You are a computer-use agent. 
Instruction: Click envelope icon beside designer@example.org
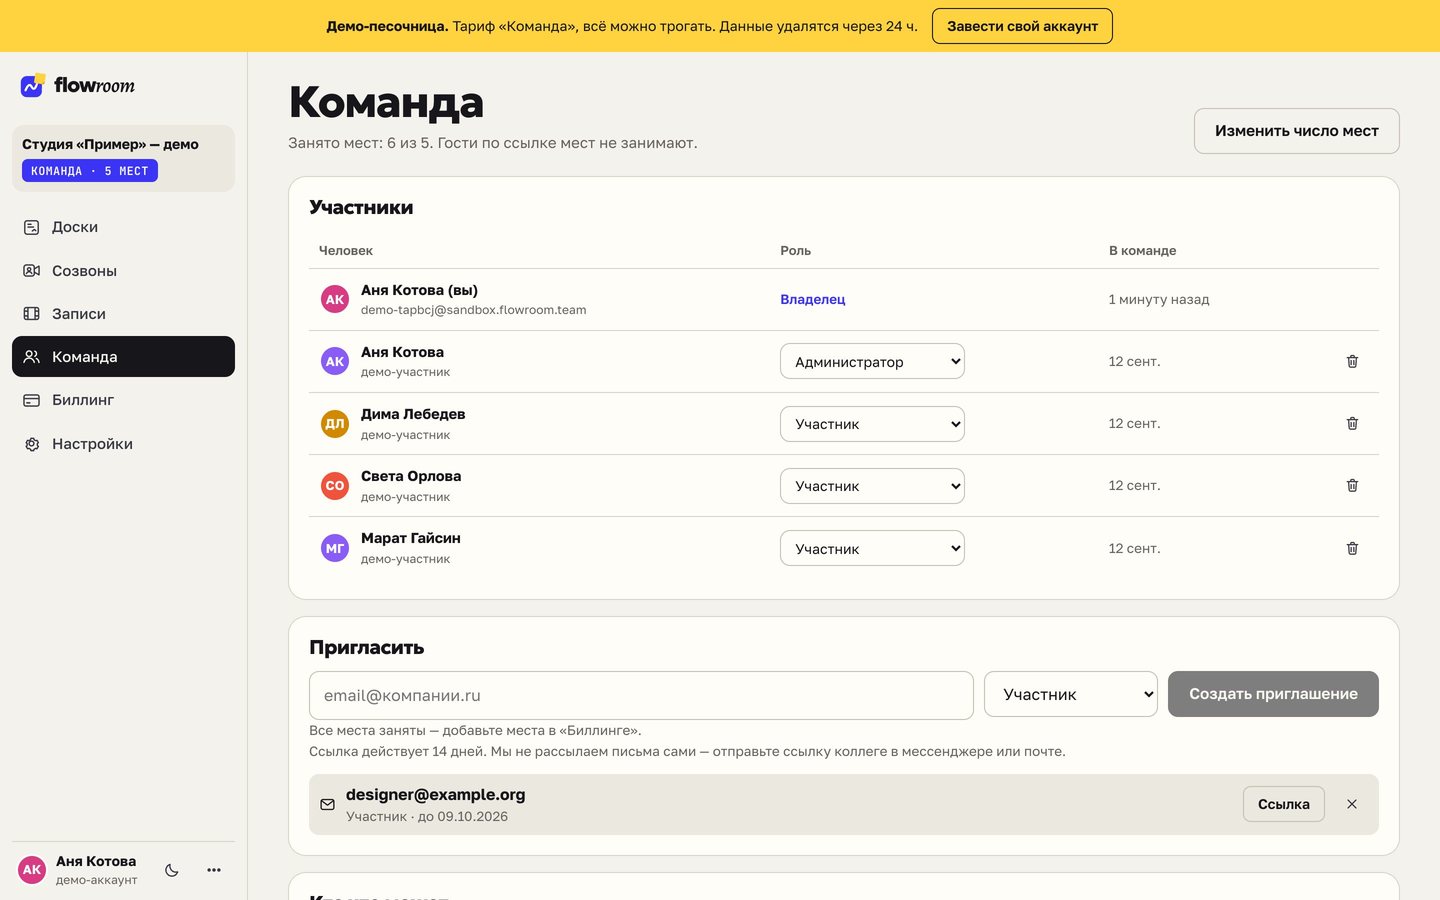click(x=327, y=804)
